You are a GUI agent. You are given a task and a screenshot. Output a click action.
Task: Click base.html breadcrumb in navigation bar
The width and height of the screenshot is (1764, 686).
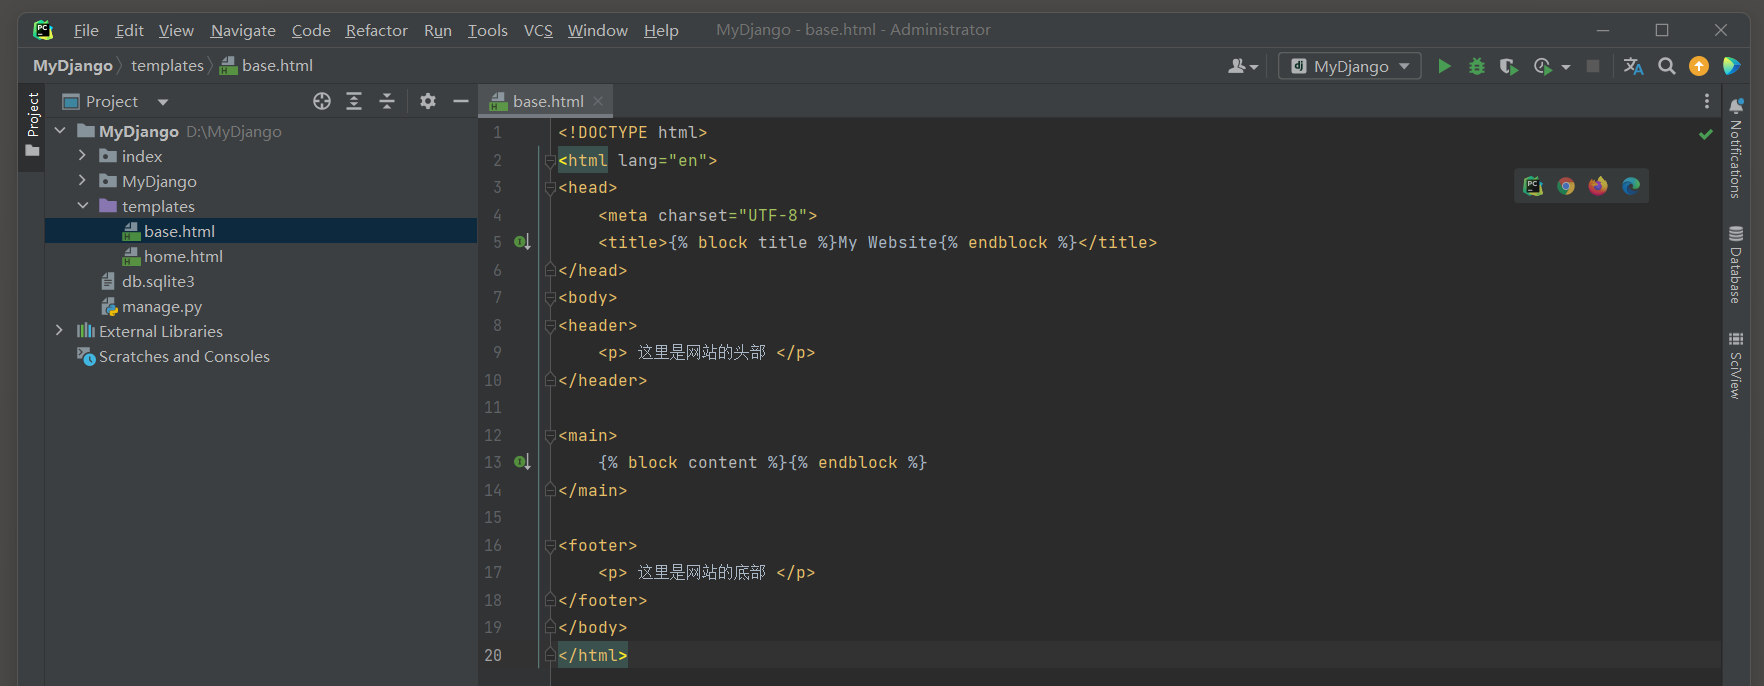[x=266, y=66]
